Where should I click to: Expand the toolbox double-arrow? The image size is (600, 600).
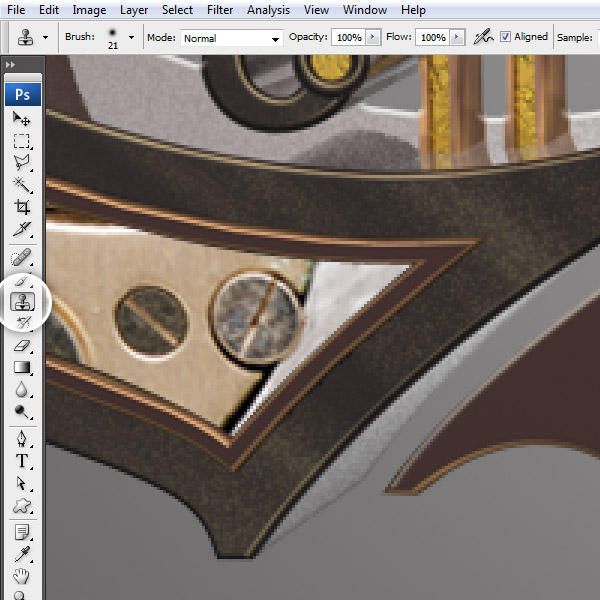10,65
